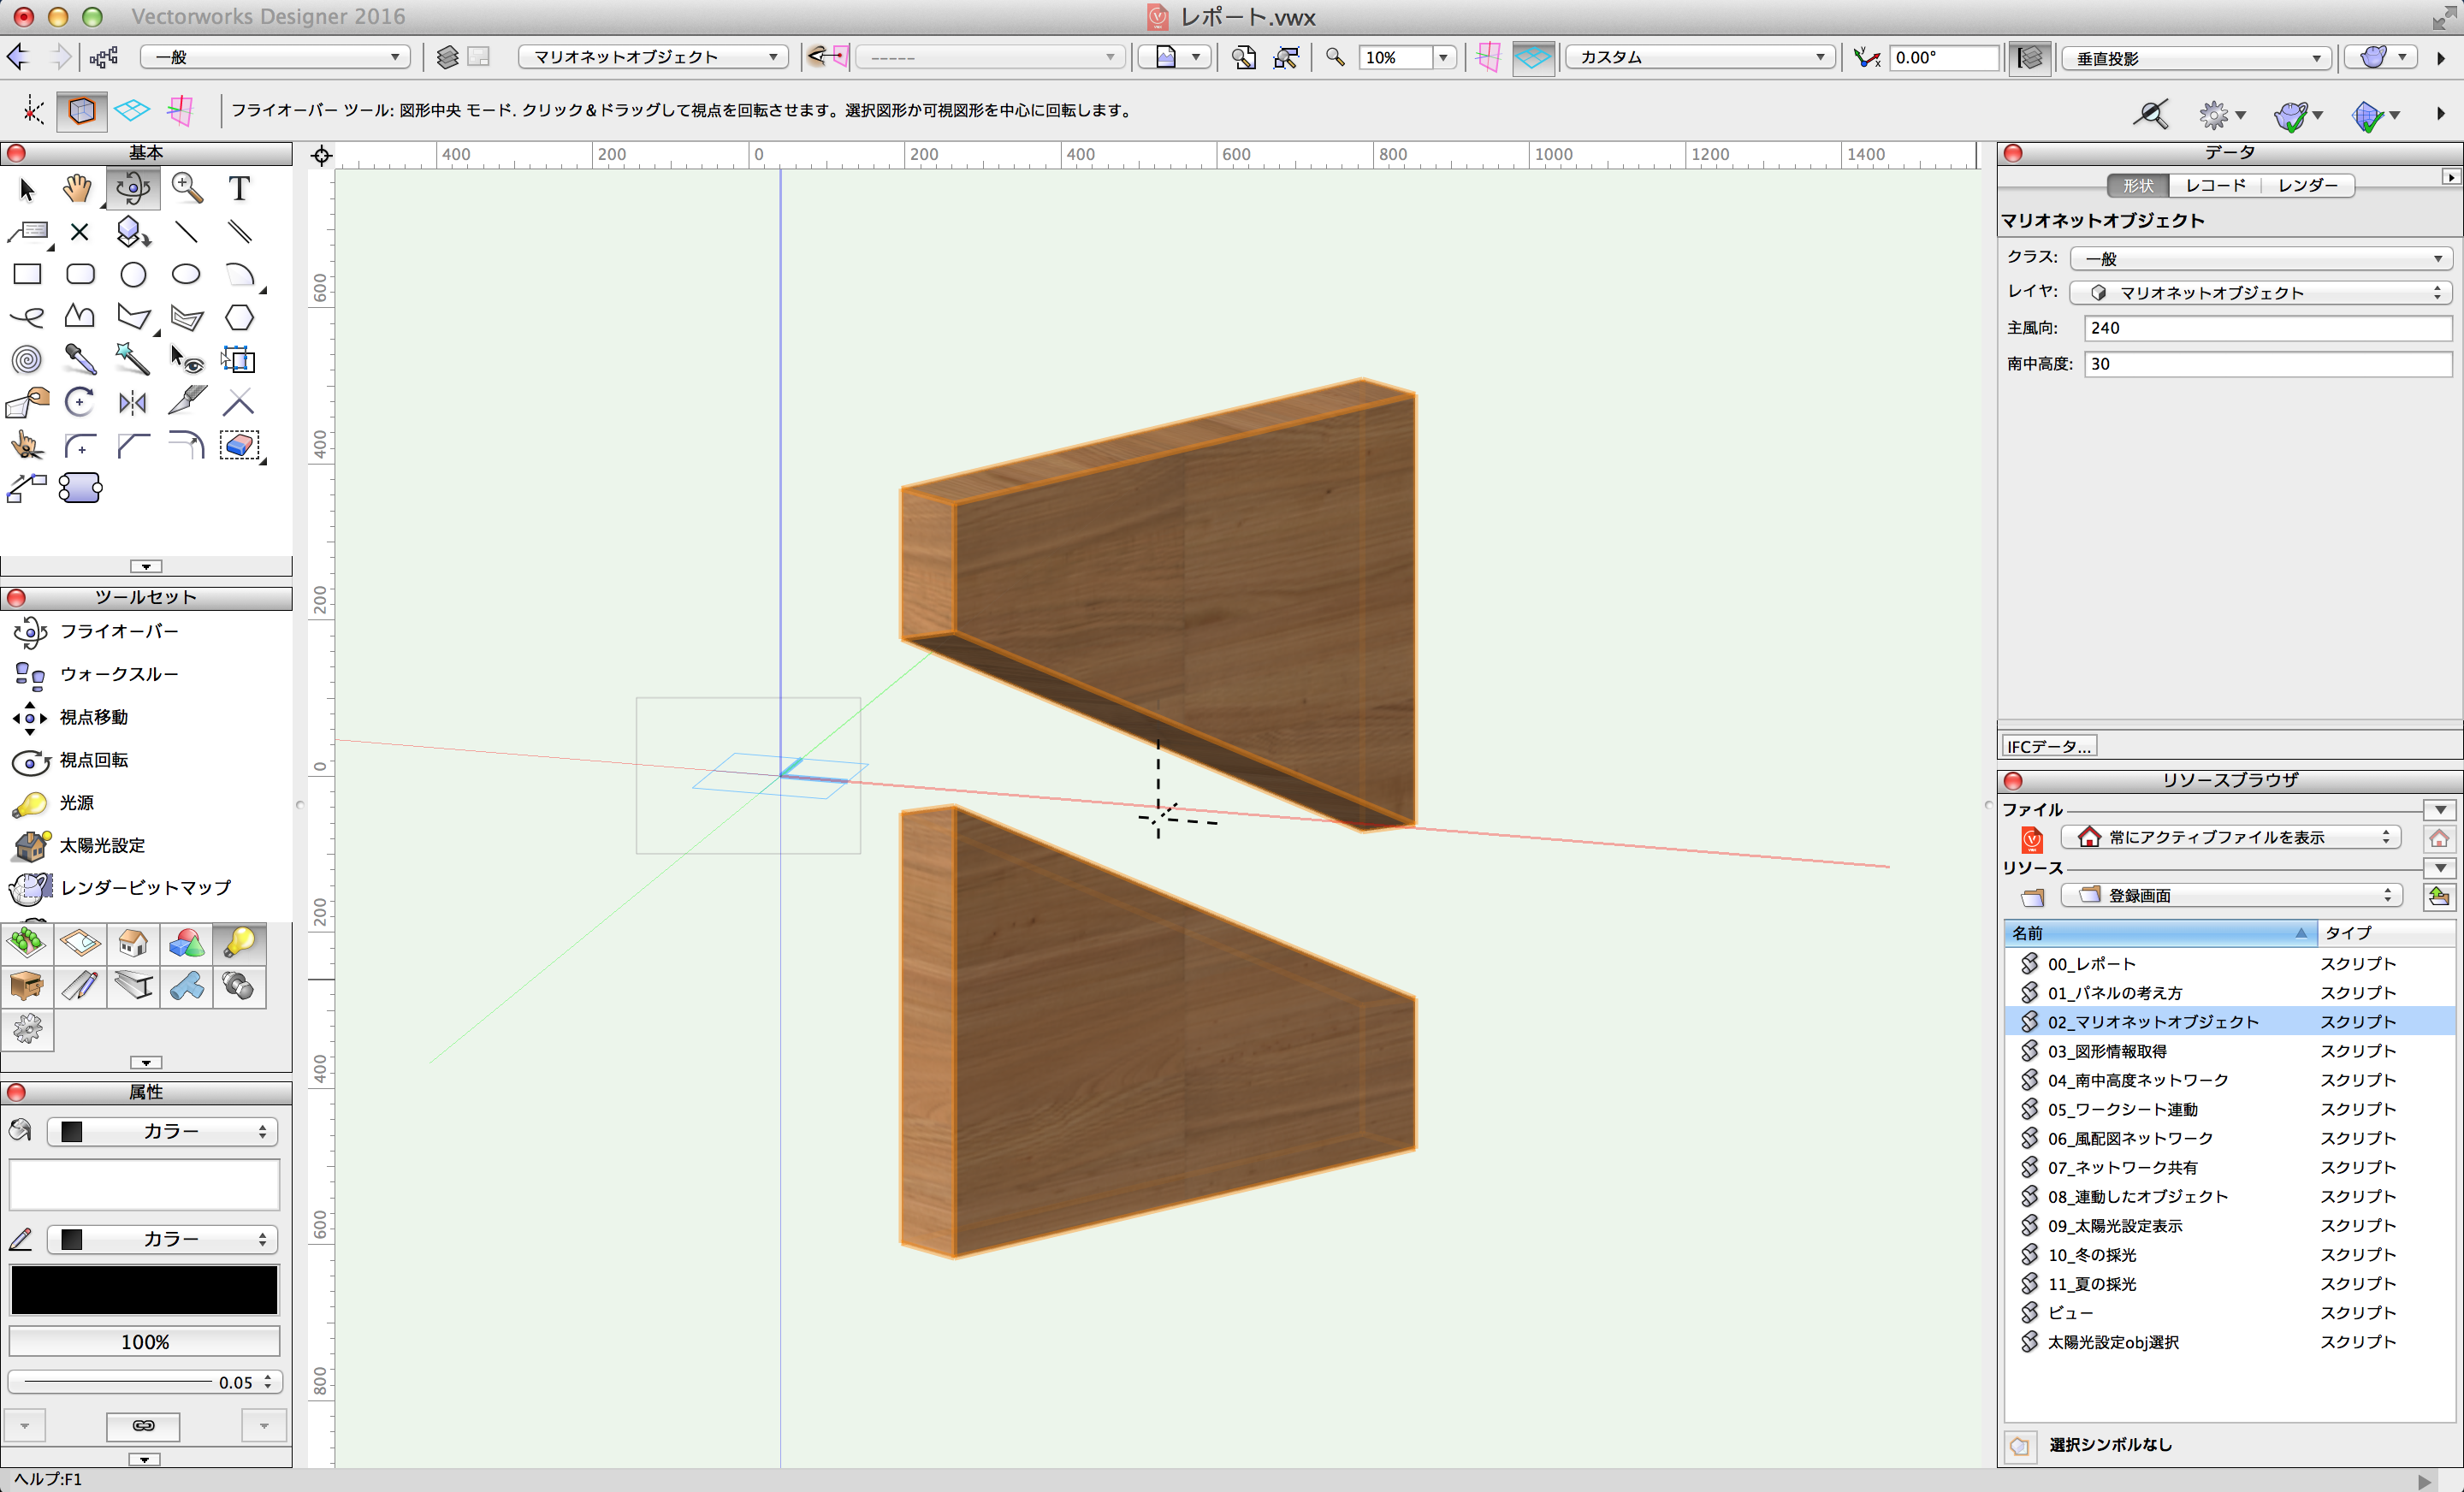Select the Clip eraser tool
Screen dimensions: 2464x1492
(x=239, y=445)
